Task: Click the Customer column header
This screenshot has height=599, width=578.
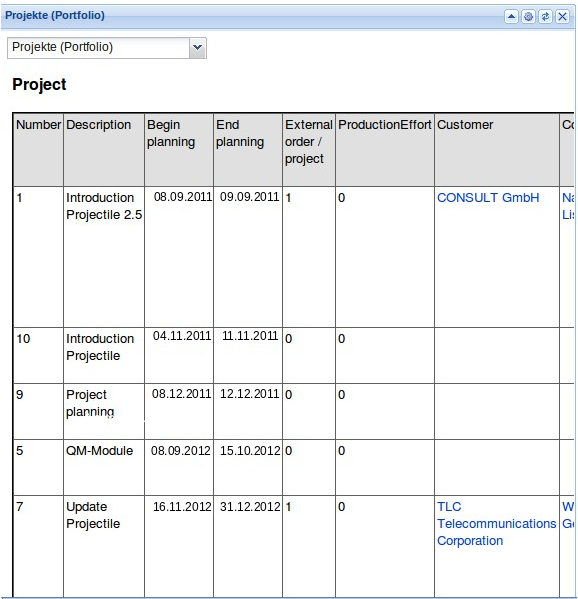Action: pos(497,149)
